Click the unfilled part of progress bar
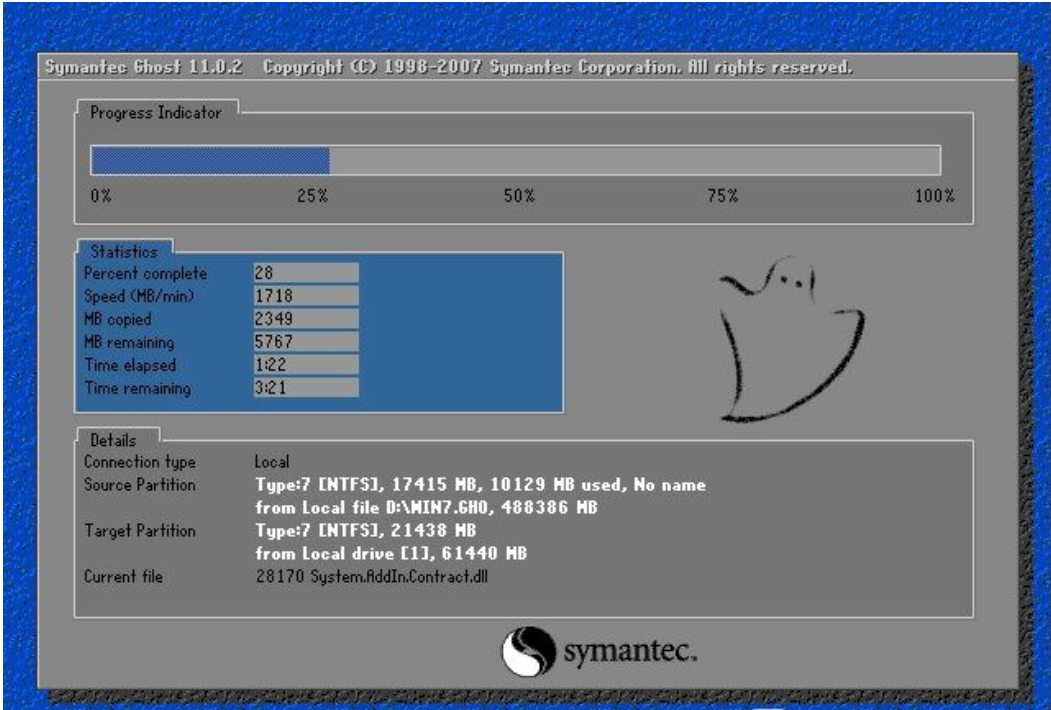Viewport: 1051px width, 710px height. [635, 161]
